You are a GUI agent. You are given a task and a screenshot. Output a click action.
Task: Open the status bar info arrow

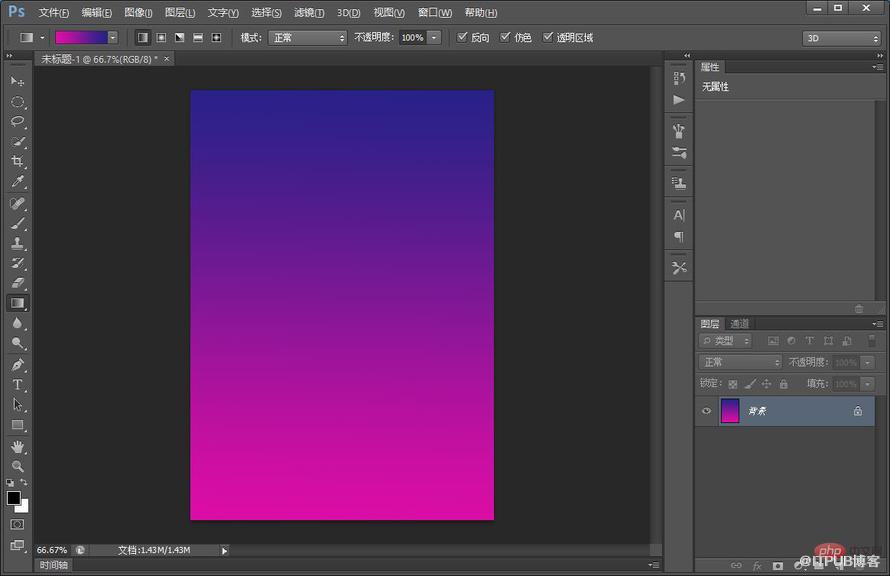224,550
